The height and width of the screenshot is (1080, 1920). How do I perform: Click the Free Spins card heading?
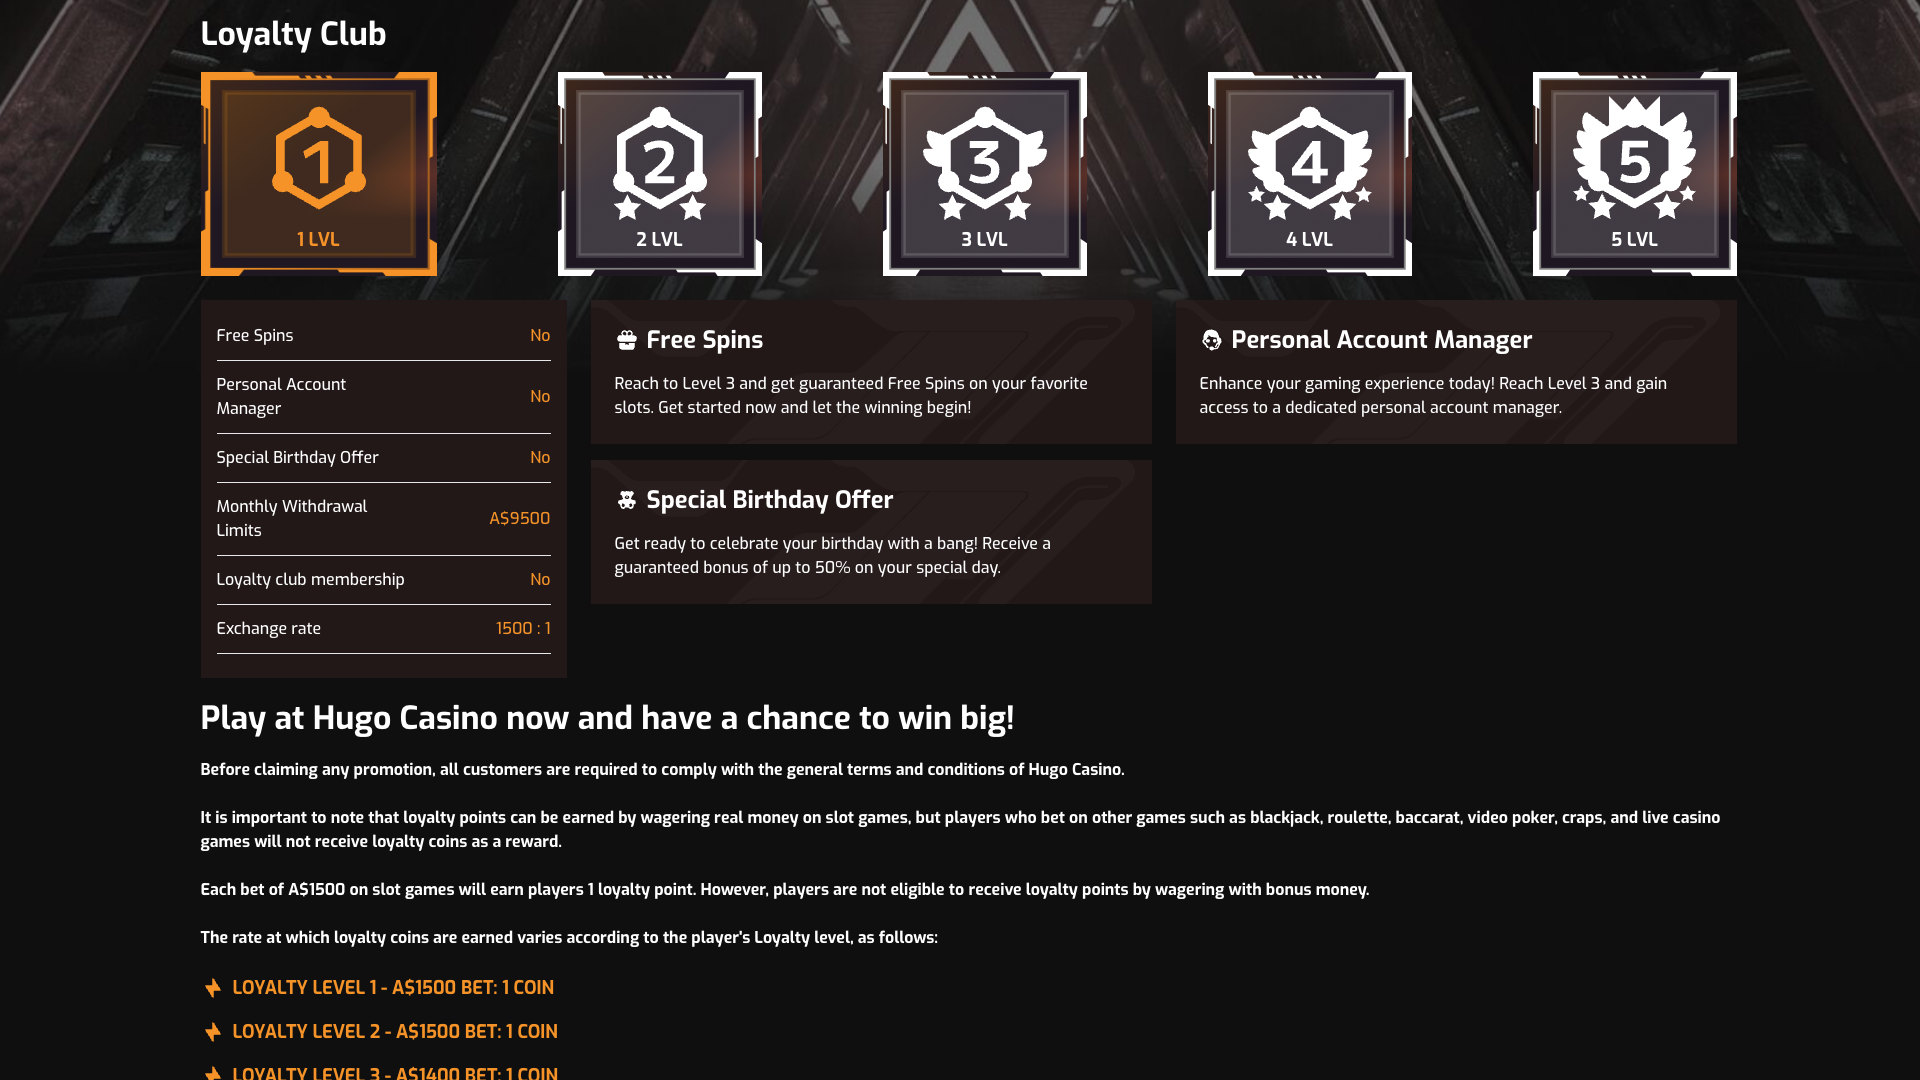[704, 340]
